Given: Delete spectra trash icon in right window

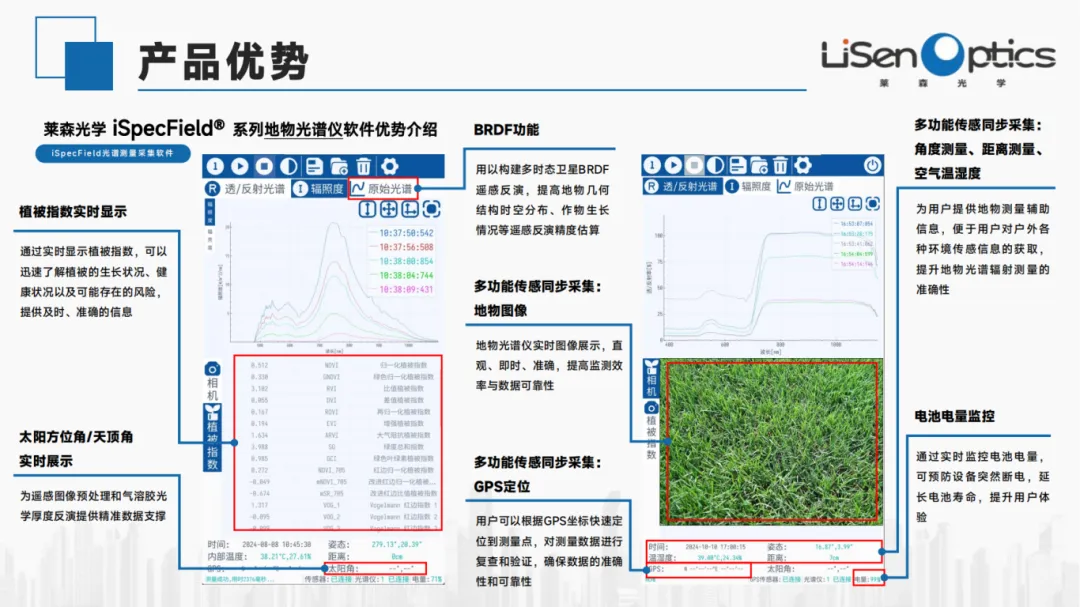Looking at the screenshot, I should tap(780, 165).
